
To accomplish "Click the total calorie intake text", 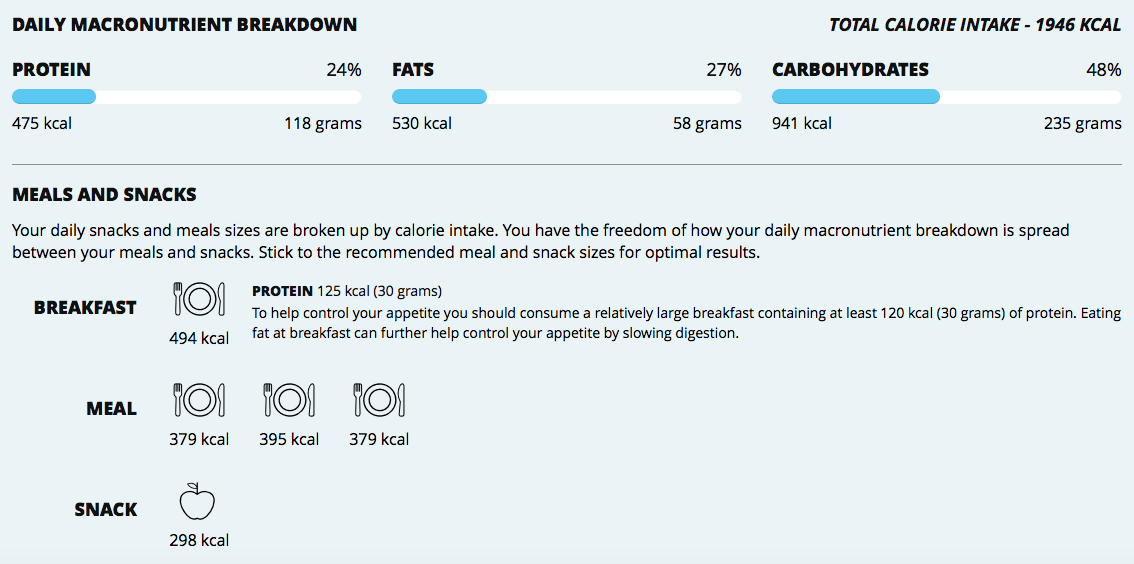I will point(975,25).
